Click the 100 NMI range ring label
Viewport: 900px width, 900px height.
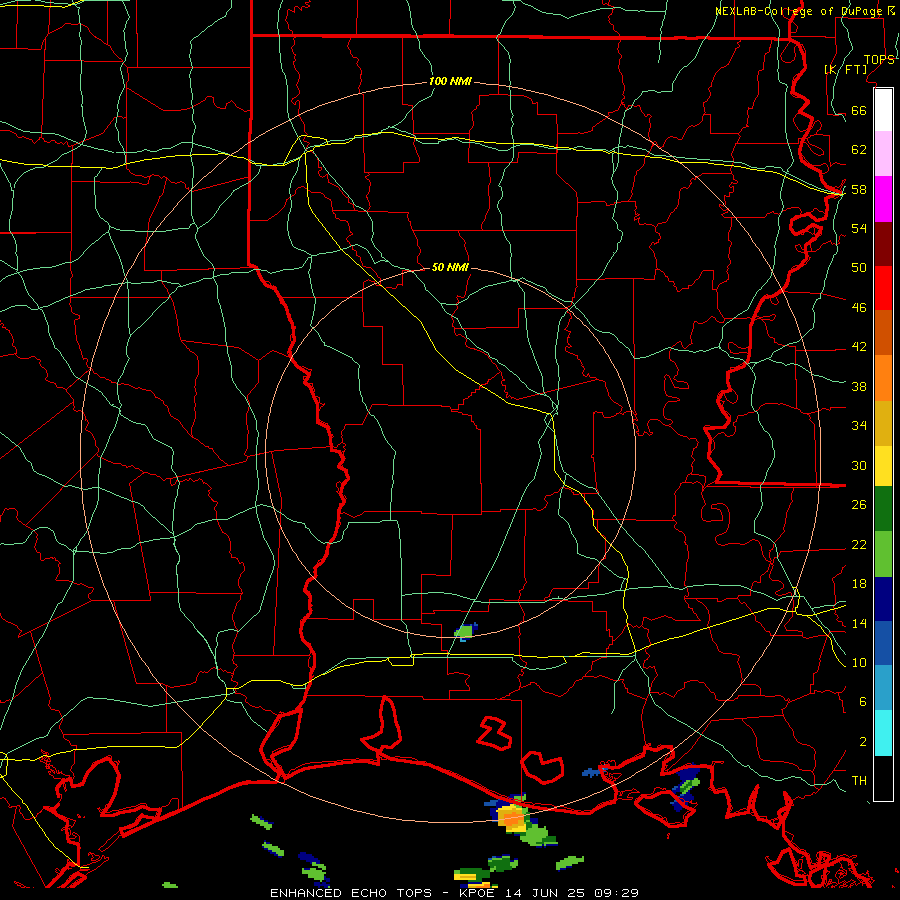pyautogui.click(x=450, y=81)
